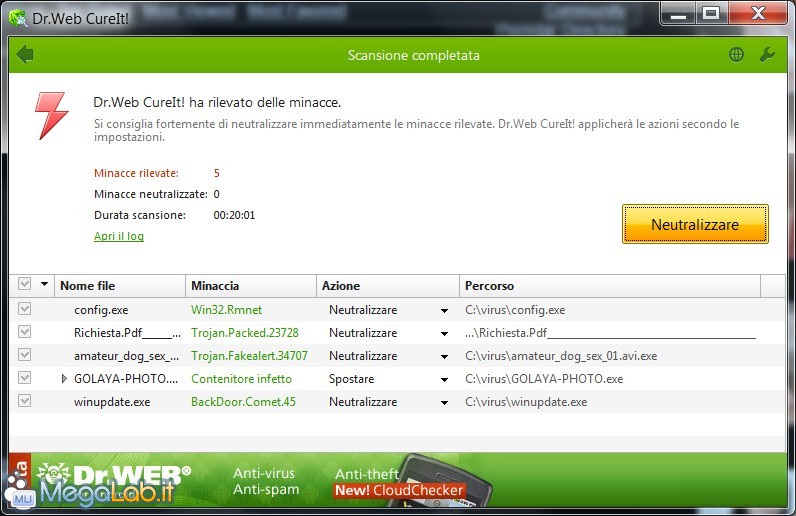
Task: Close the Dr.Web CureIt! window
Action: tap(758, 13)
